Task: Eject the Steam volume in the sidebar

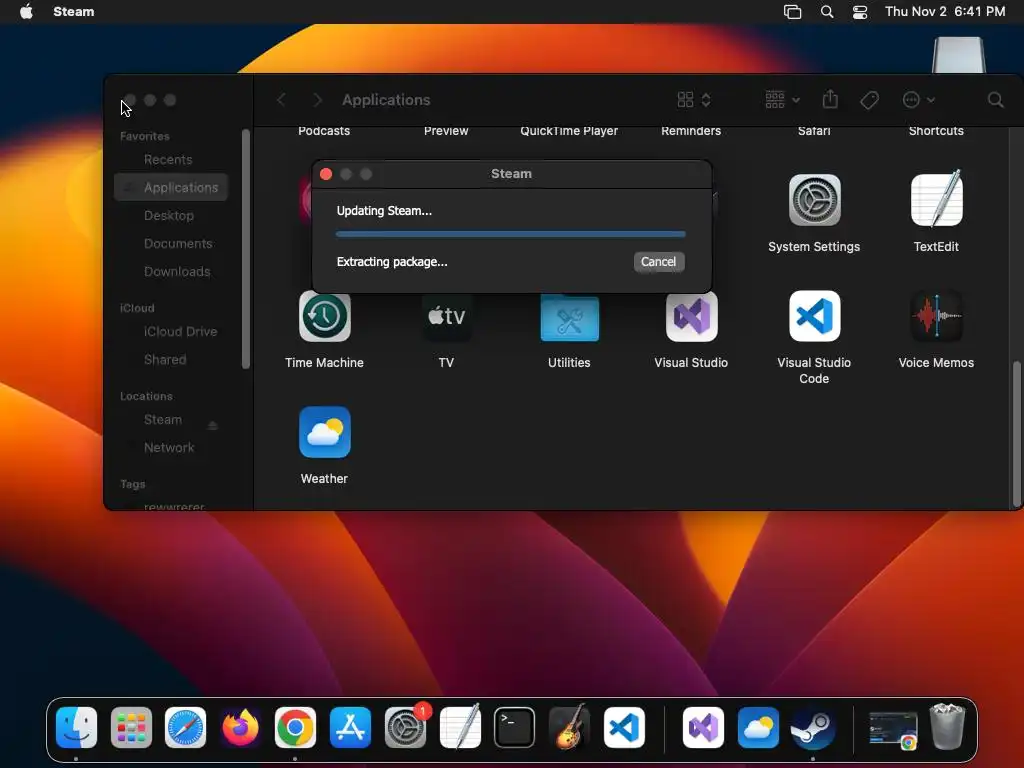Action: [x=213, y=426]
